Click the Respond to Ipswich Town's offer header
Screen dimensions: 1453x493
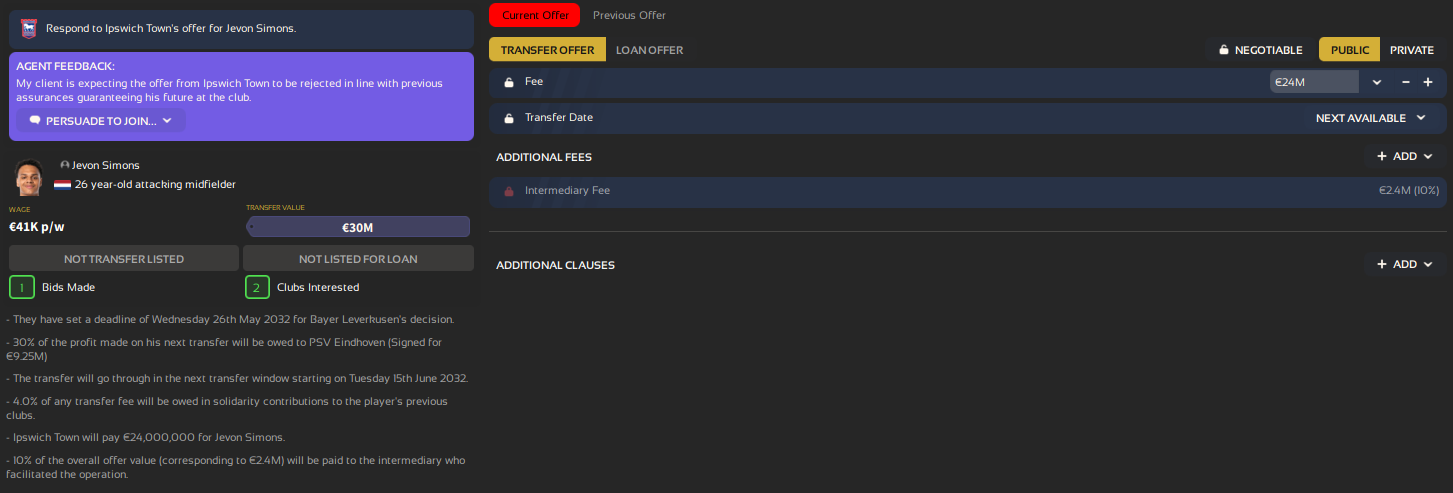[171, 28]
